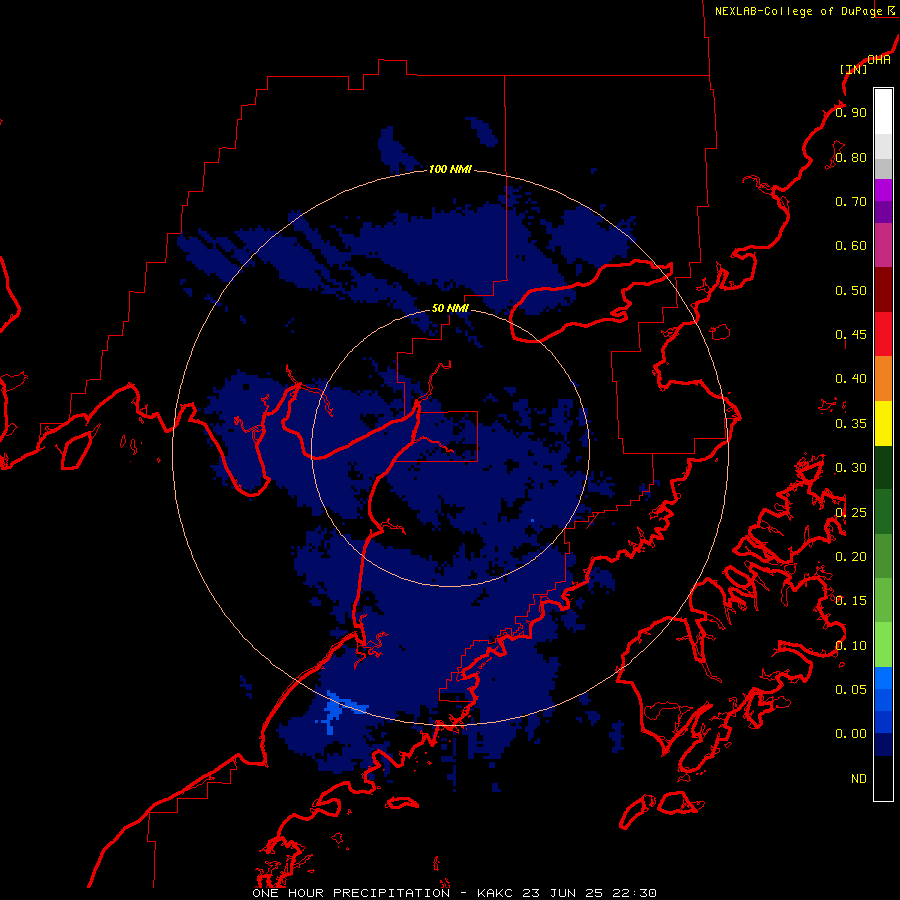Click the ND legend label

click(x=859, y=779)
